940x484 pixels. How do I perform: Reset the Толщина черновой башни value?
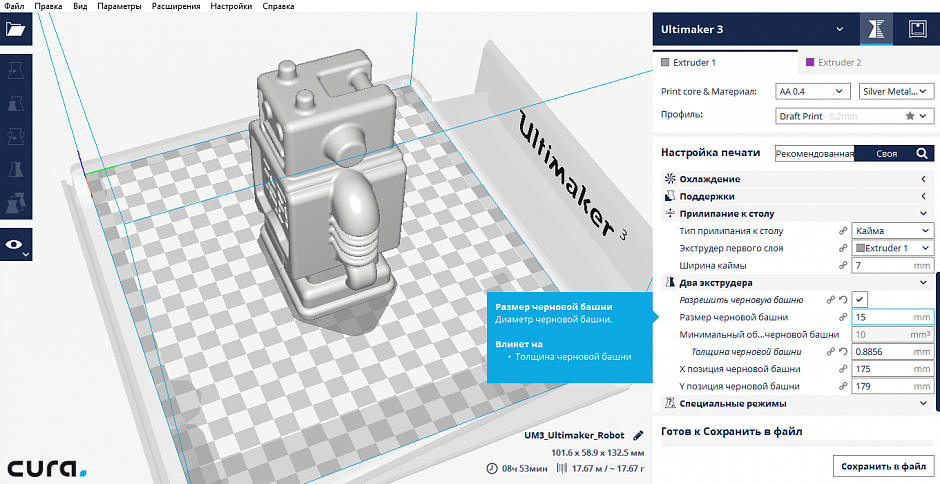843,352
